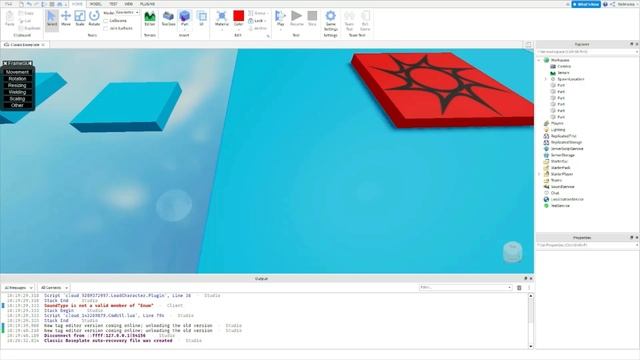Select SpawnLocation in Explorer

click(571, 79)
